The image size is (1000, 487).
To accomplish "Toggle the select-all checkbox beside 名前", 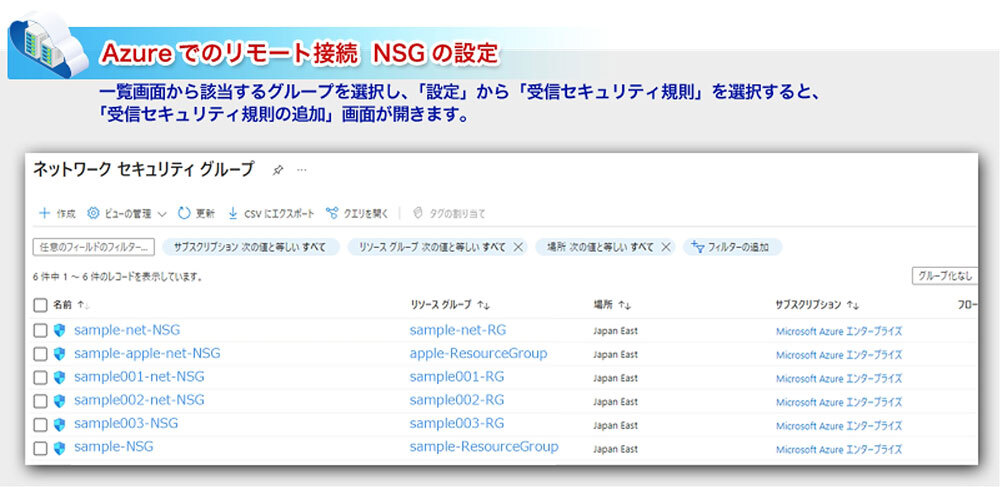I will click(40, 305).
